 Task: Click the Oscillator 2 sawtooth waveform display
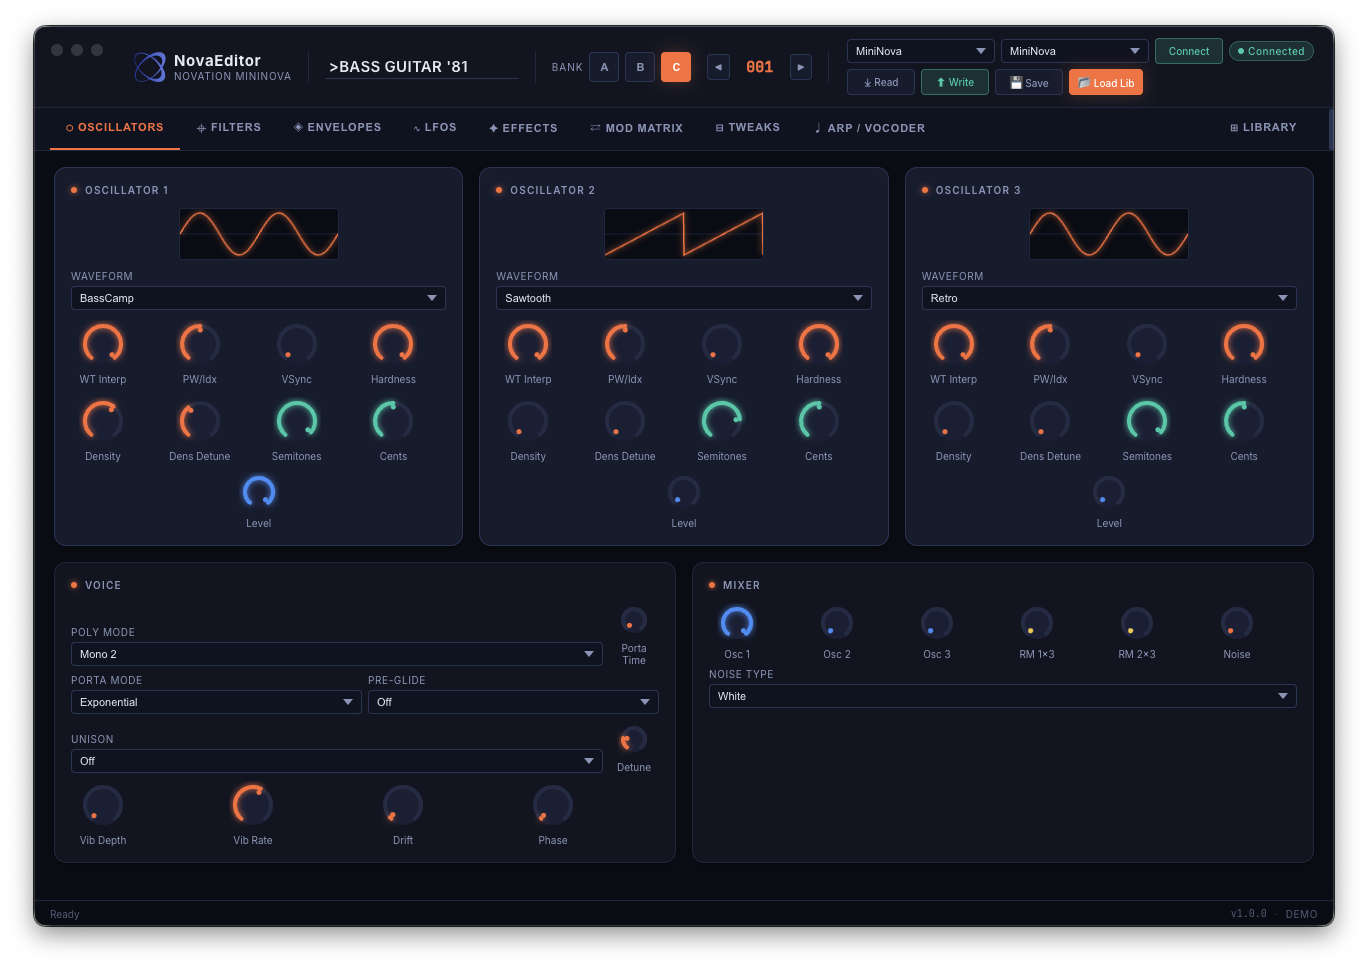coord(684,234)
